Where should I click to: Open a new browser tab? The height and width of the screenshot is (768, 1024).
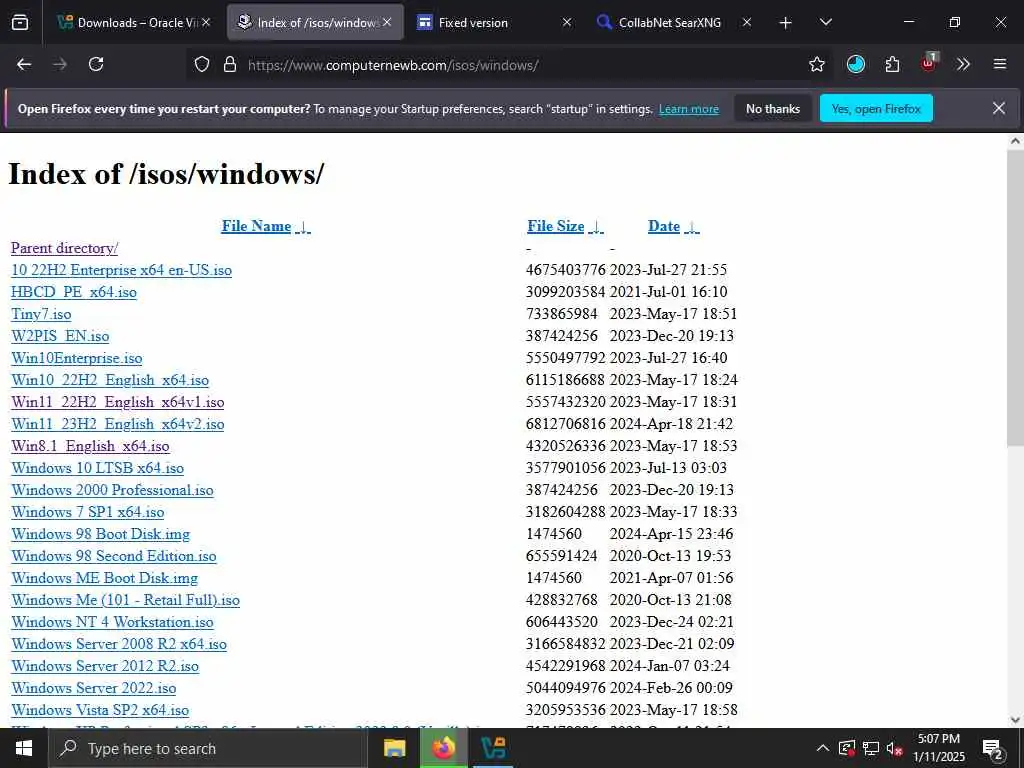point(786,23)
